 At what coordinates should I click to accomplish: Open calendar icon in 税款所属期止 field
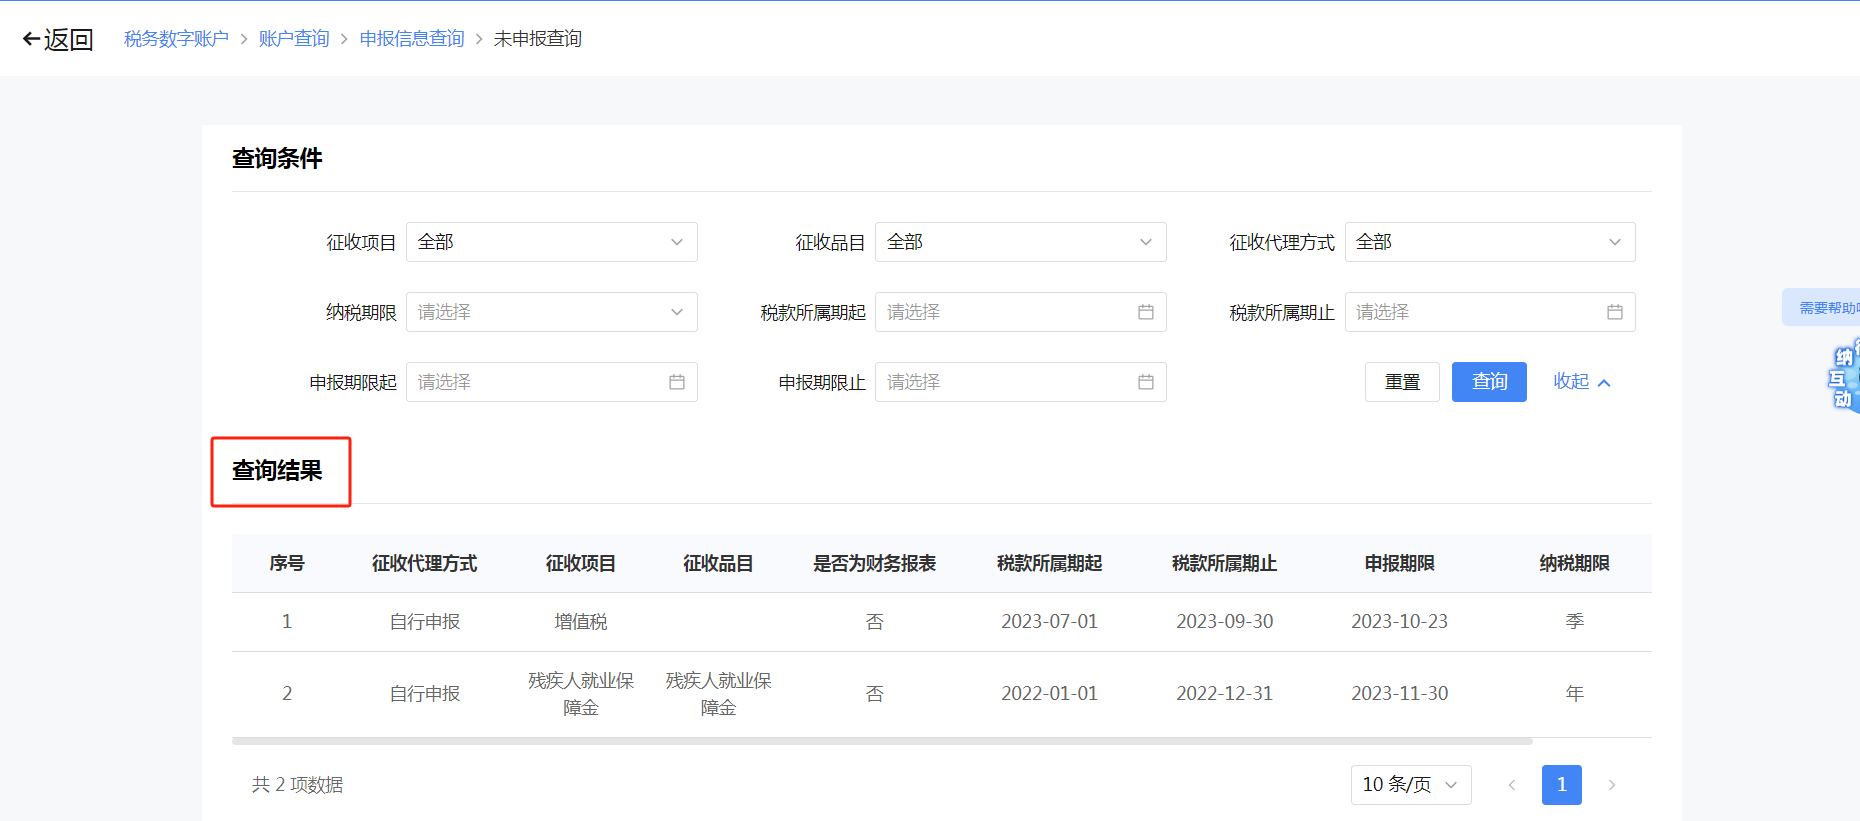1614,312
